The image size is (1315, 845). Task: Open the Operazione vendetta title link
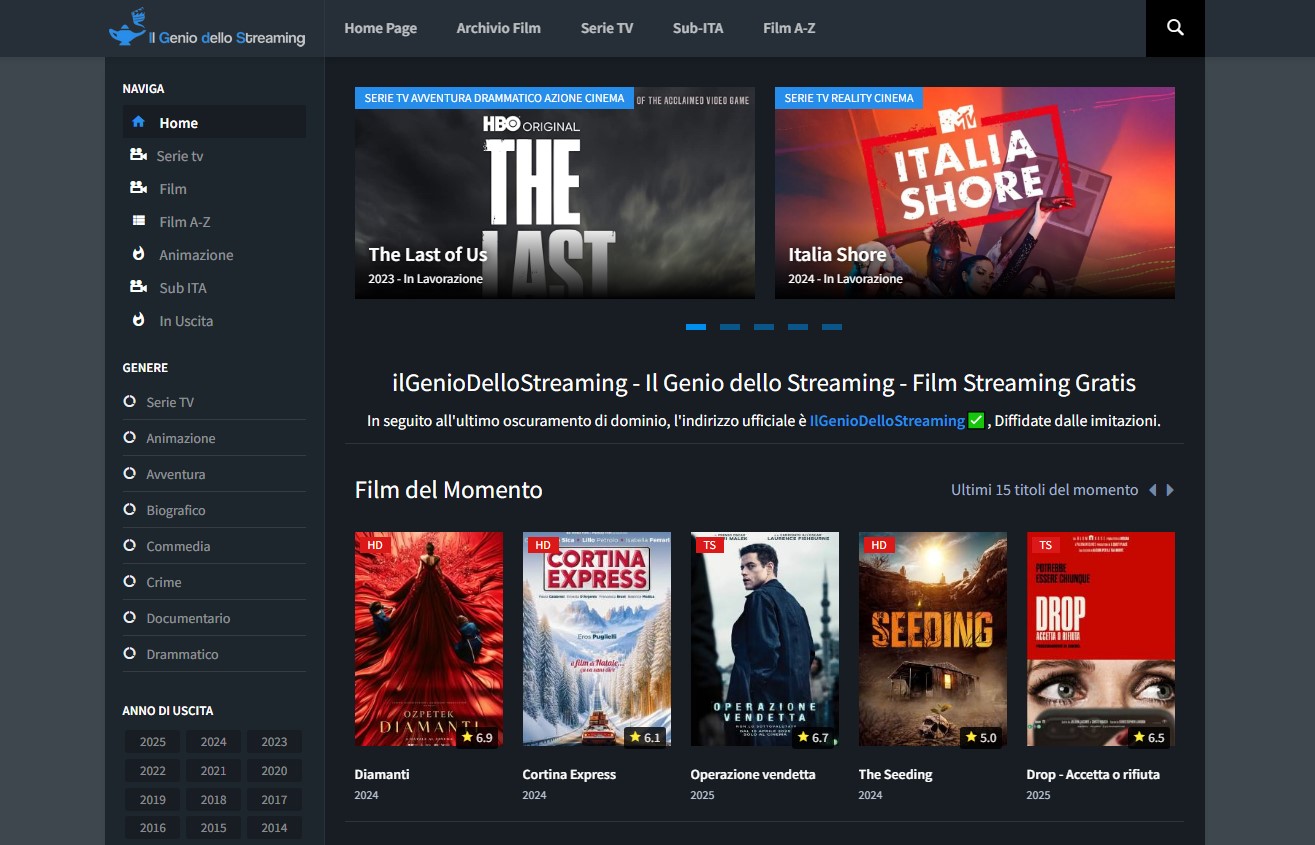(x=753, y=774)
